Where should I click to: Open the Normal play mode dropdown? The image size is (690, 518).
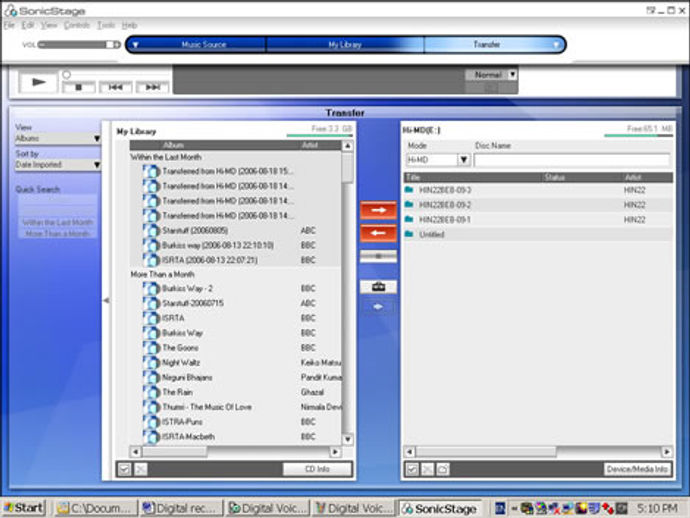pyautogui.click(x=512, y=75)
